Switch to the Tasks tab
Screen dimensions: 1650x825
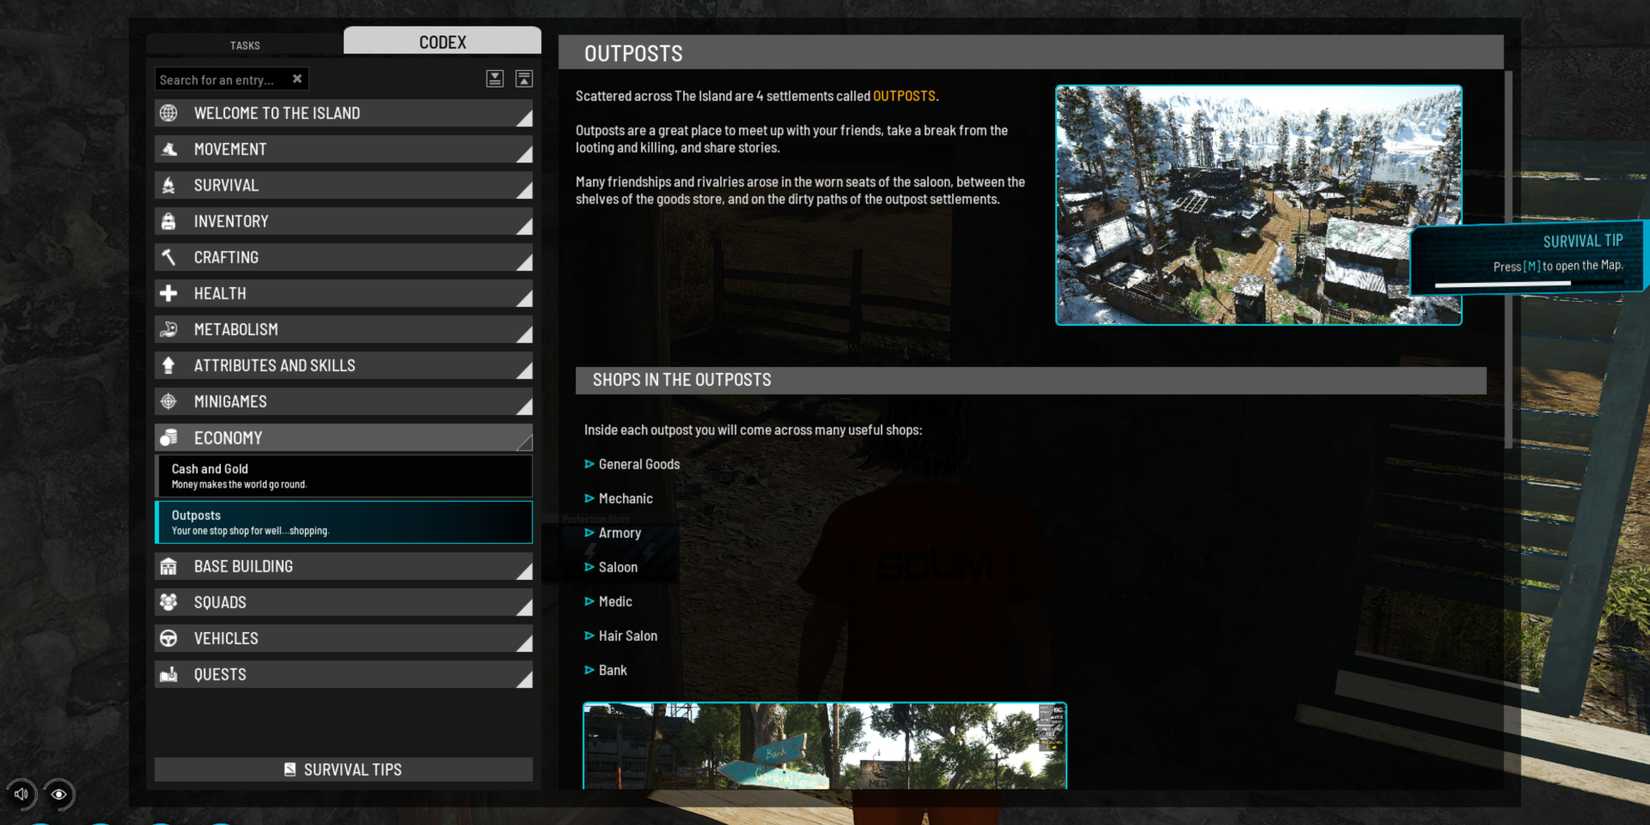tap(245, 45)
